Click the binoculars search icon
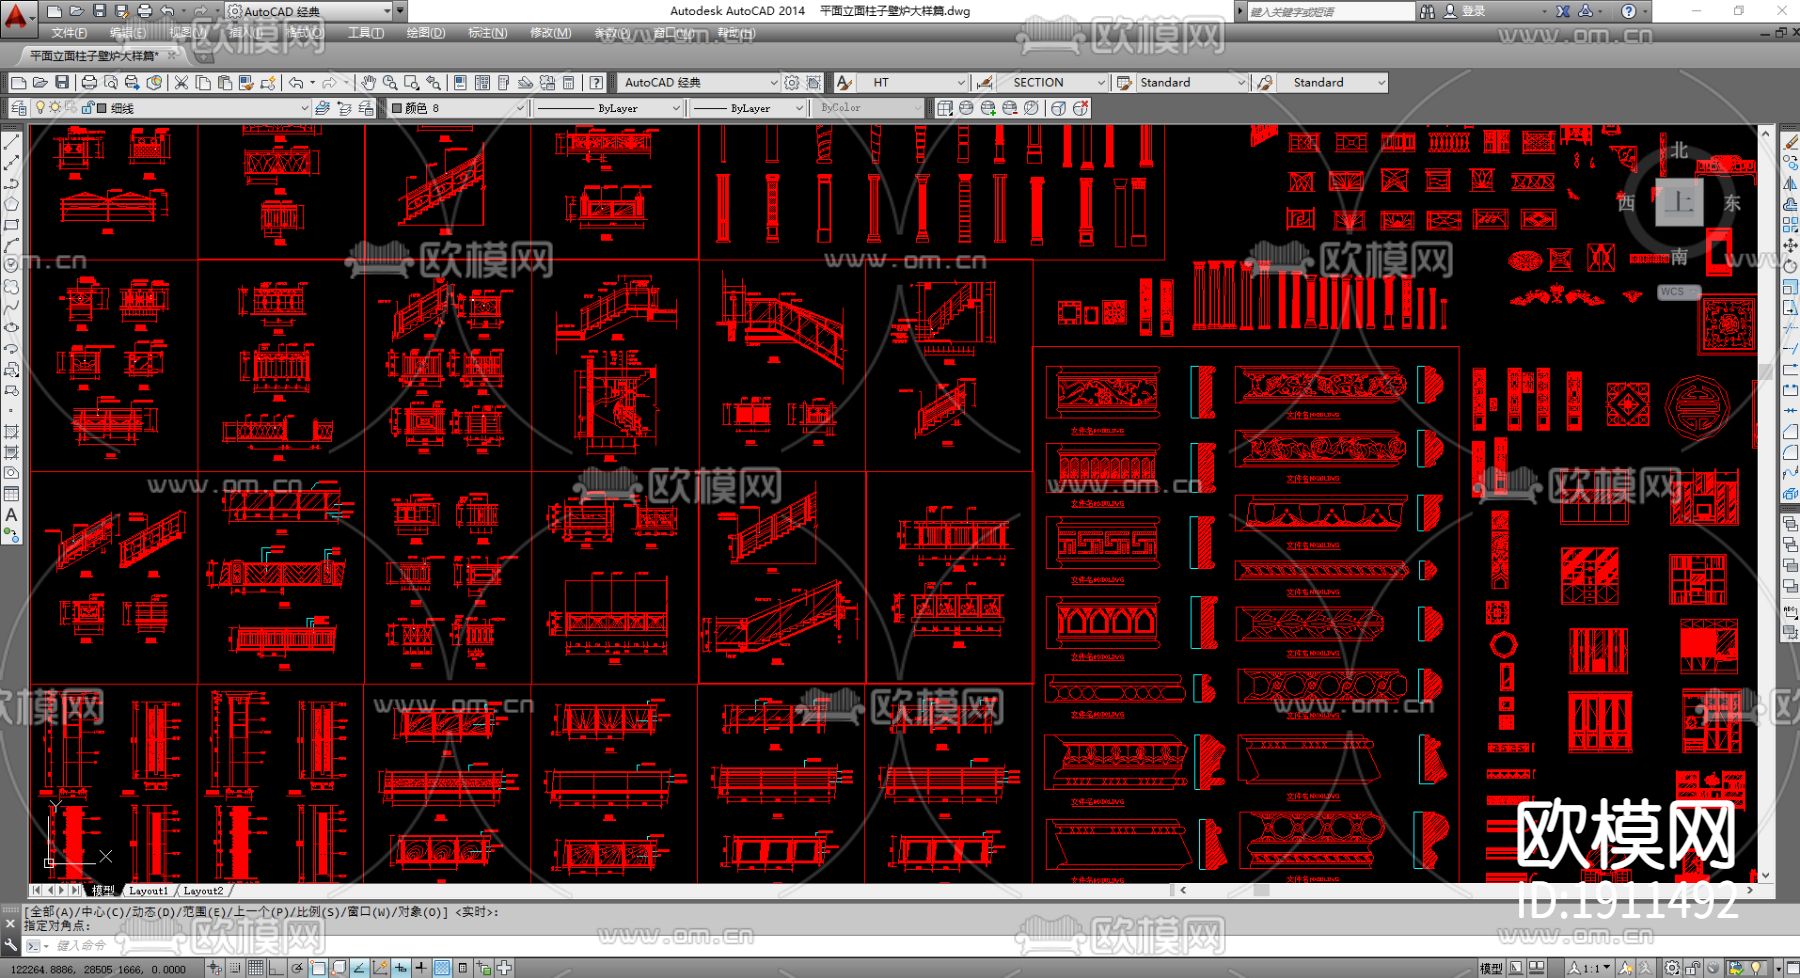 [1427, 11]
